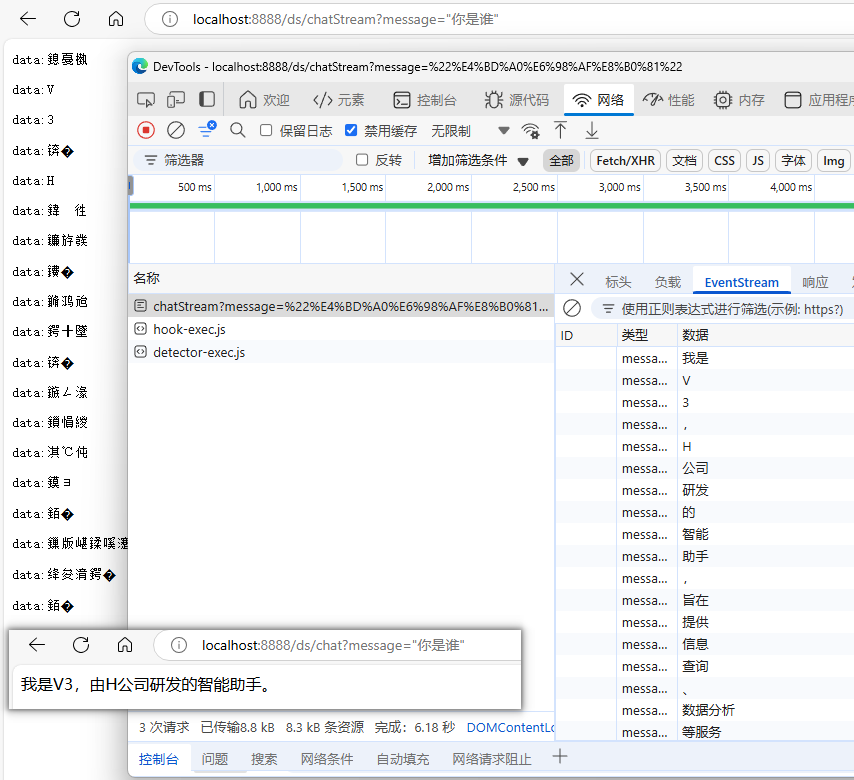Click the export HAR download arrow

point(591,130)
